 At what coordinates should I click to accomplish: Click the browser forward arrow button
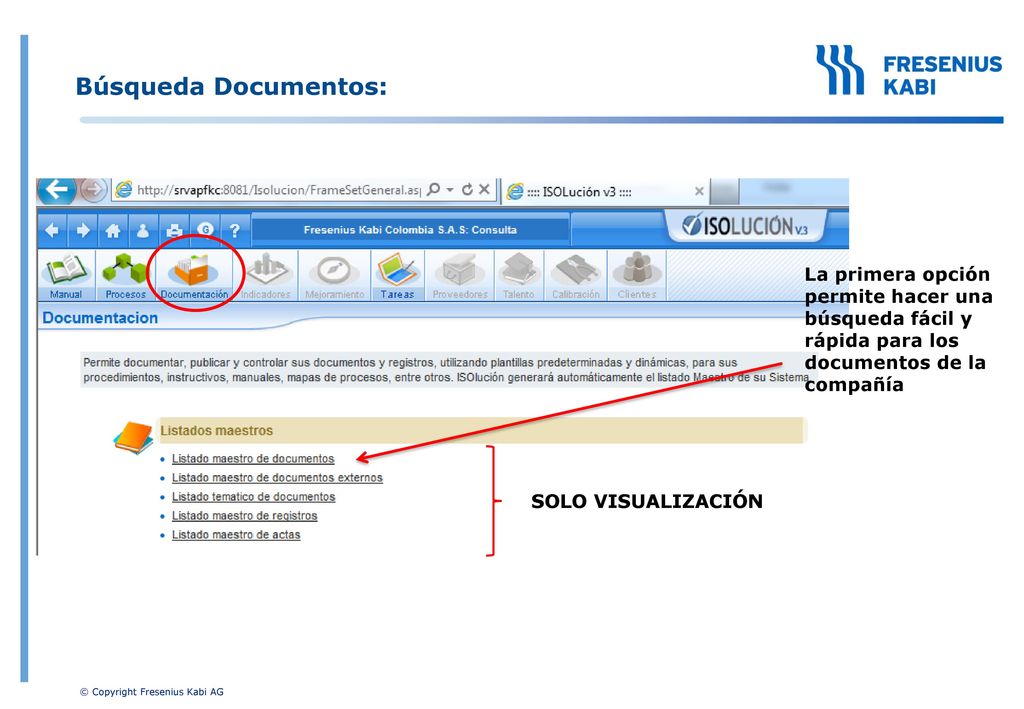(93, 190)
